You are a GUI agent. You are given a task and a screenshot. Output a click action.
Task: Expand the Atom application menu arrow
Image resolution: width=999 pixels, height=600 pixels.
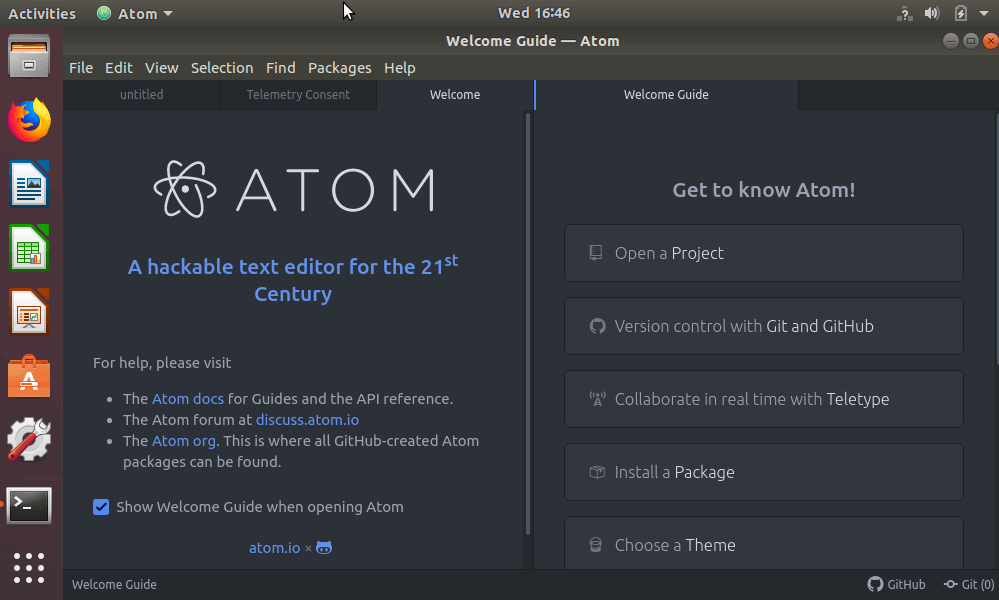(168, 13)
